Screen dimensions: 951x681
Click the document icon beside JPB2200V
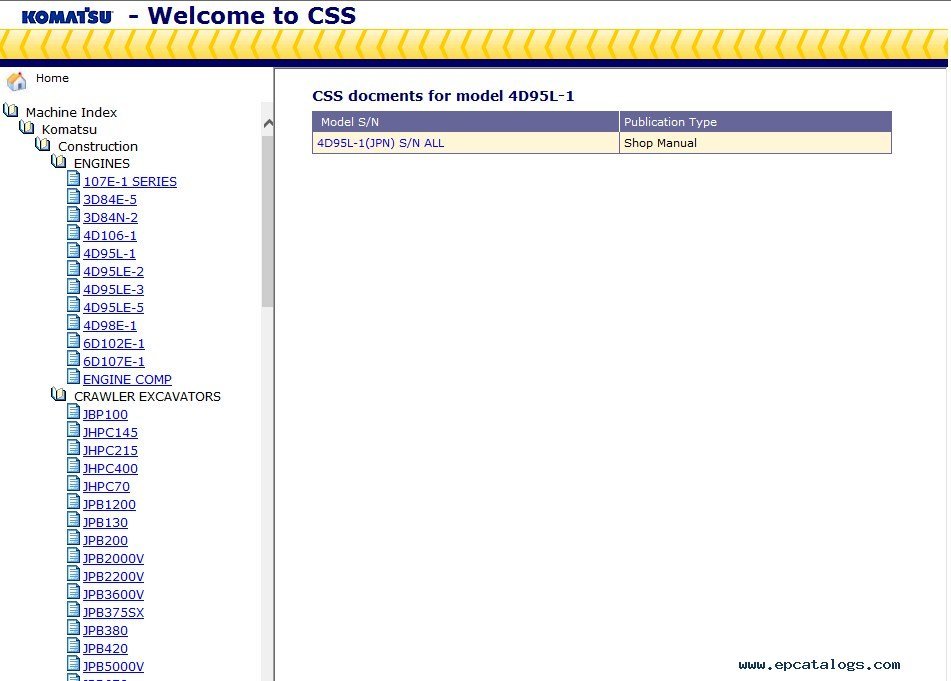(73, 574)
